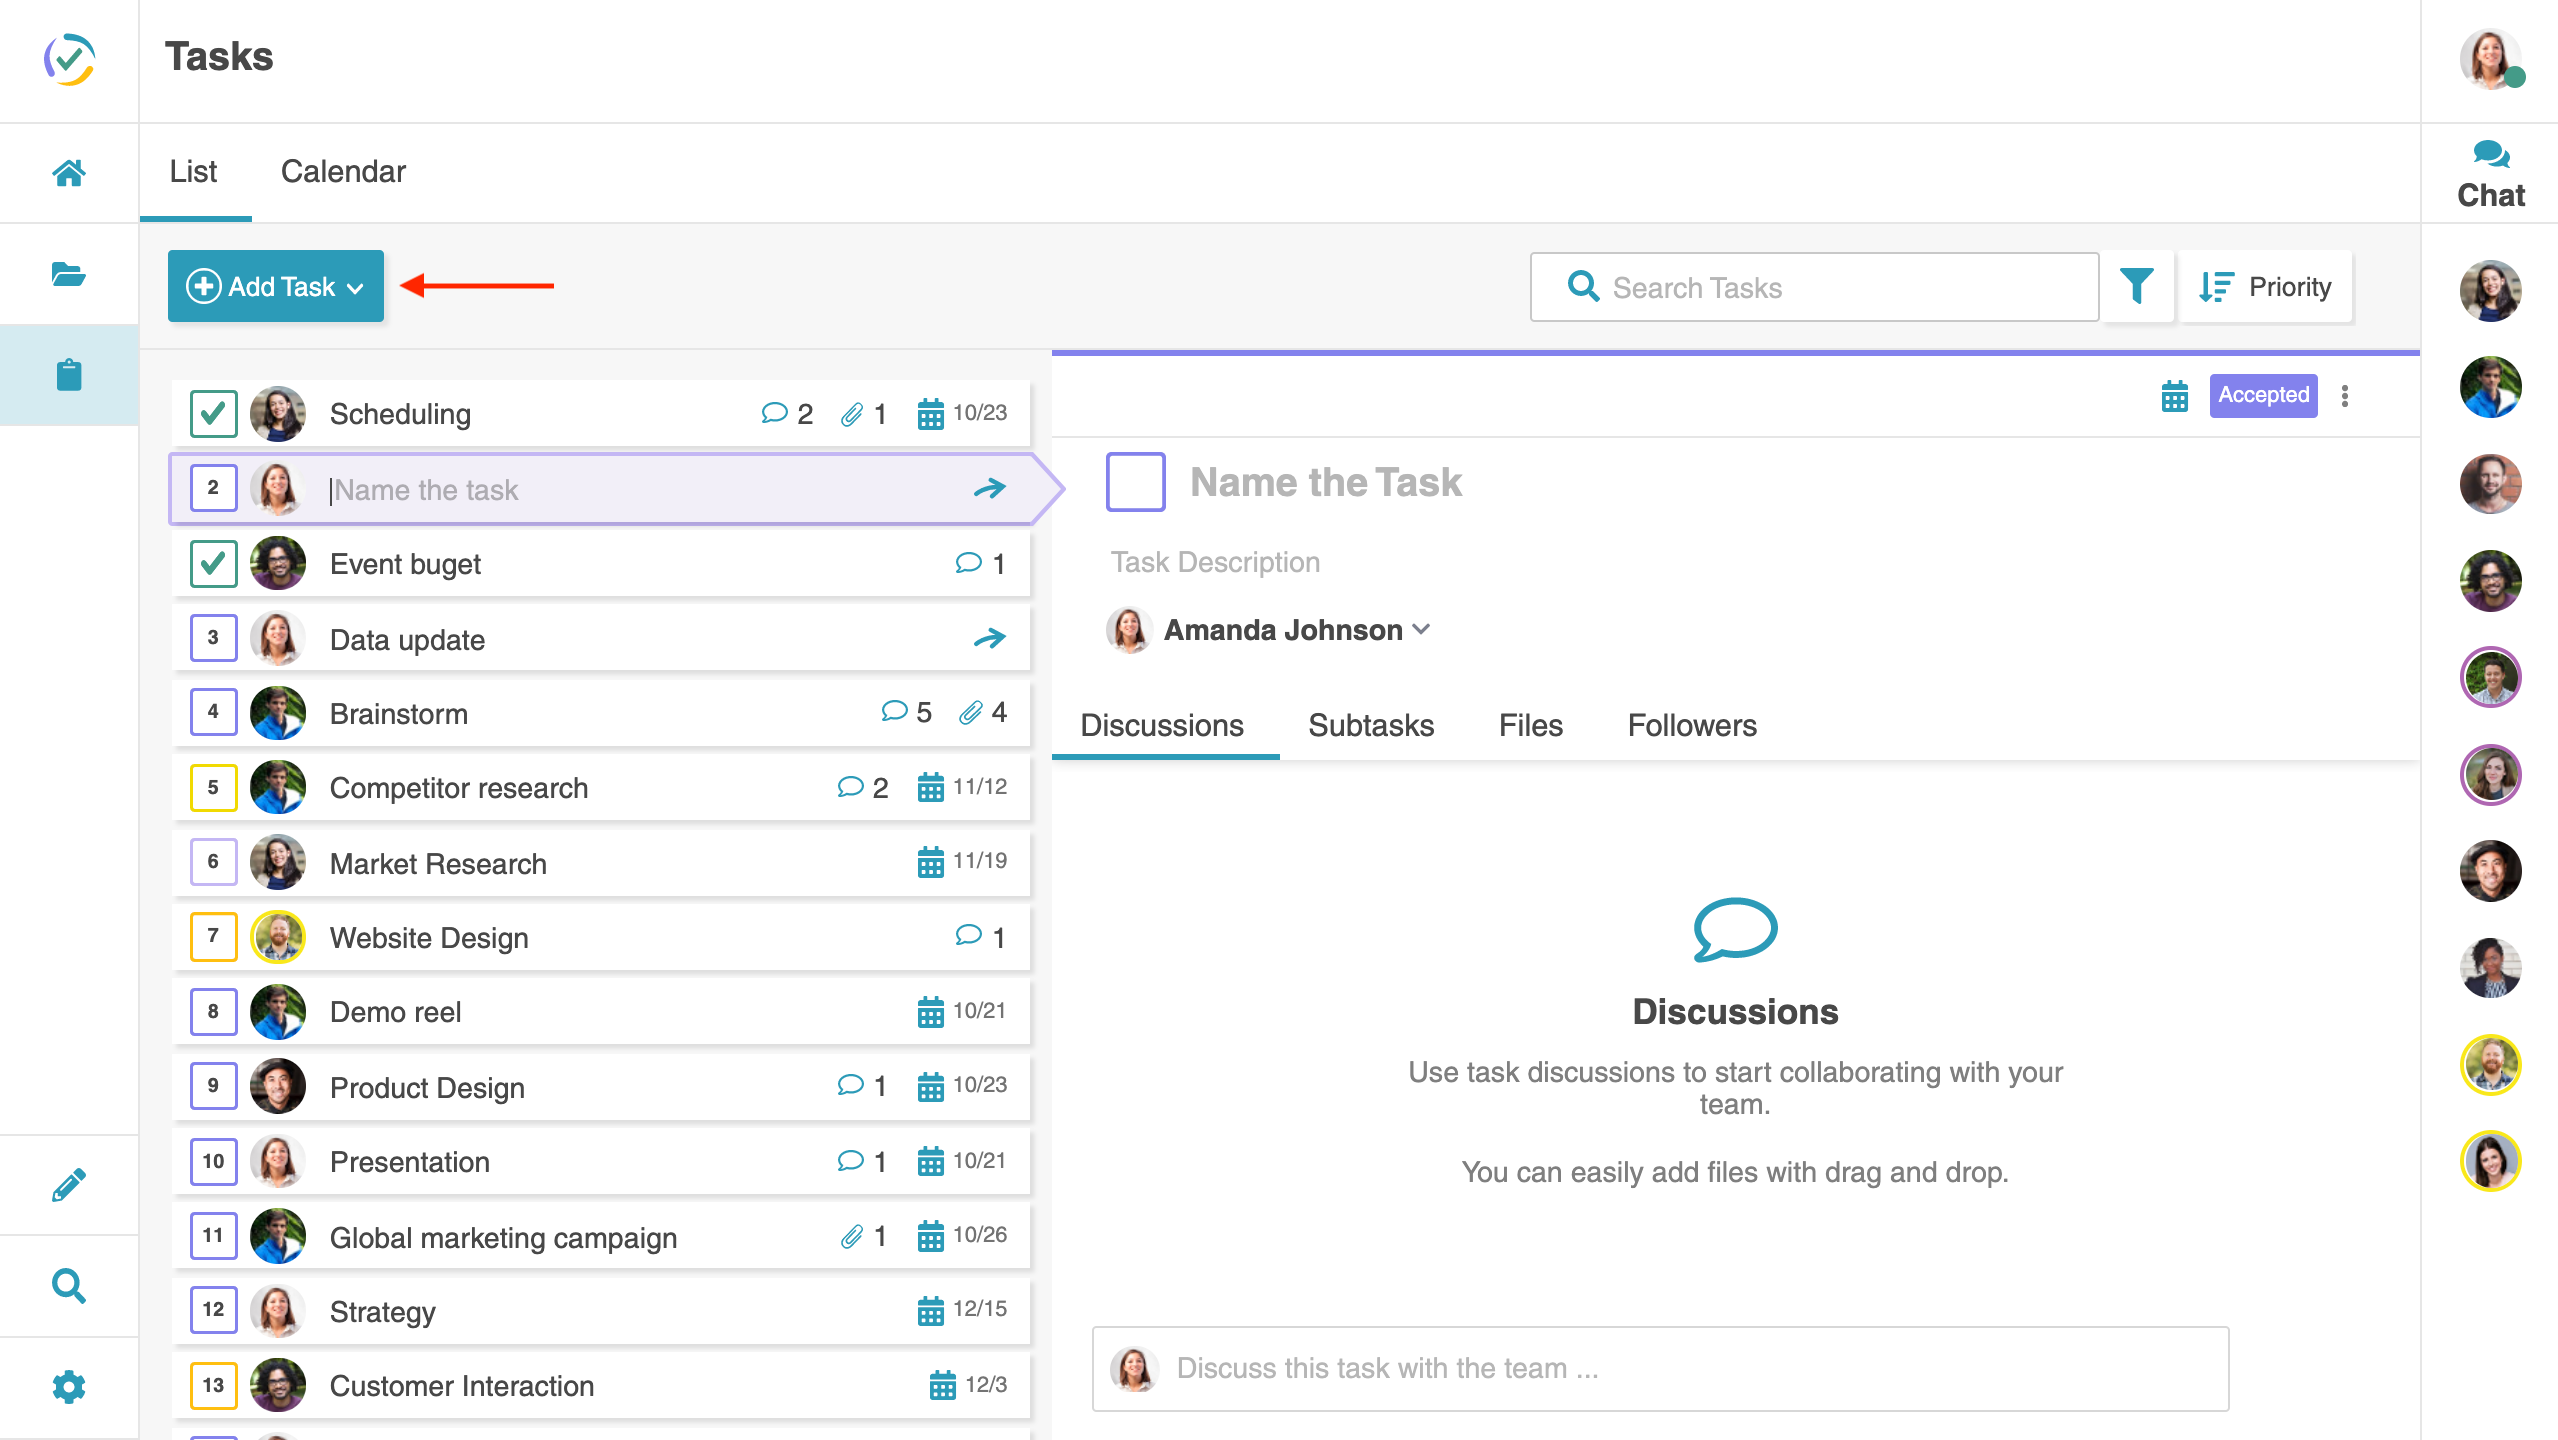The height and width of the screenshot is (1440, 2558).
Task: Open Settings from the sidebar gear
Action: 69,1387
